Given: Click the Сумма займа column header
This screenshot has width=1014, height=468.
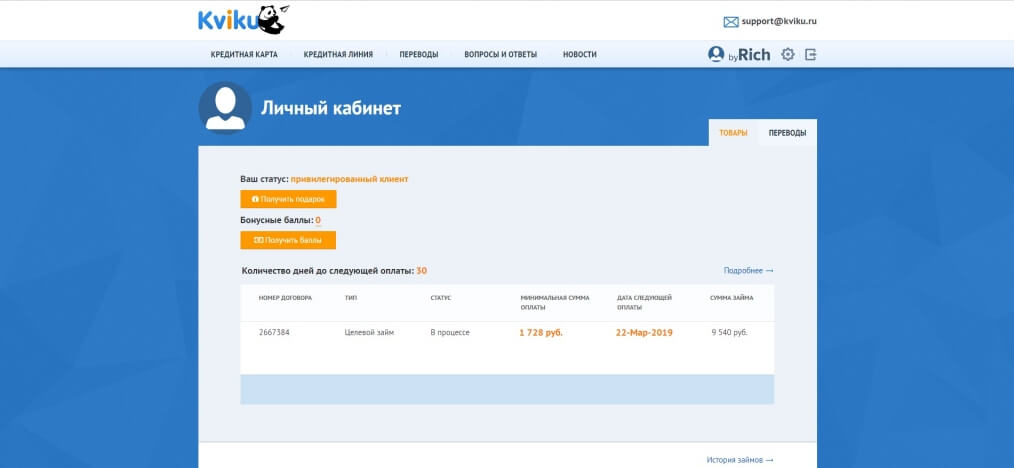Looking at the screenshot, I should pyautogui.click(x=731, y=298).
